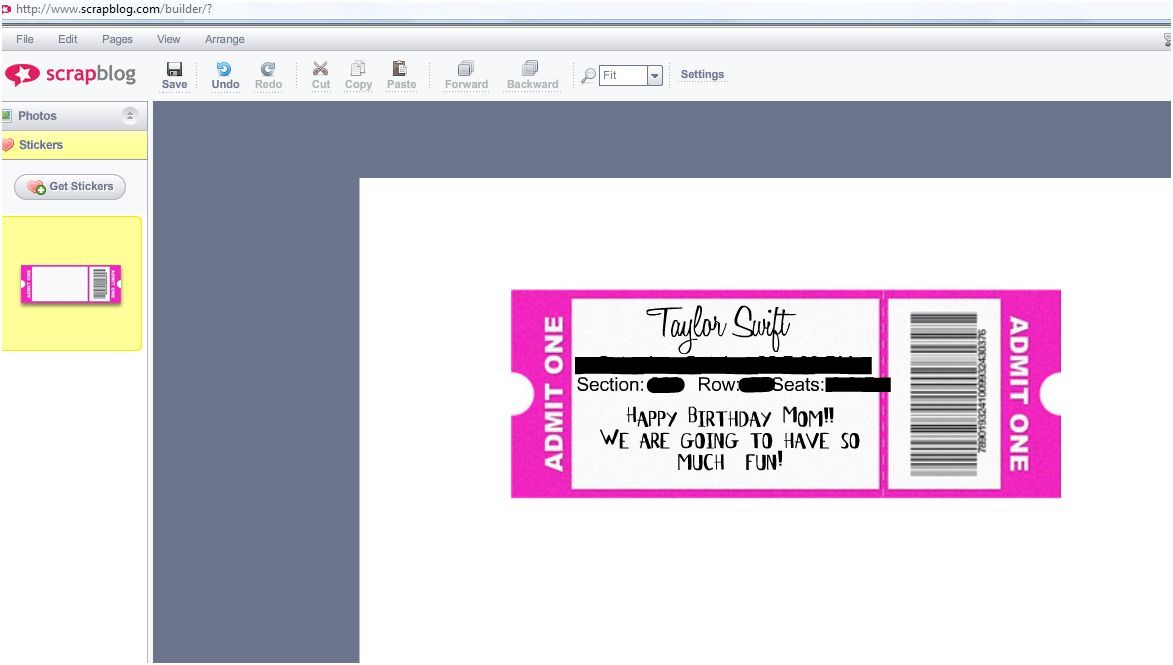Open the File menu
The image size is (1173, 665).
point(25,39)
